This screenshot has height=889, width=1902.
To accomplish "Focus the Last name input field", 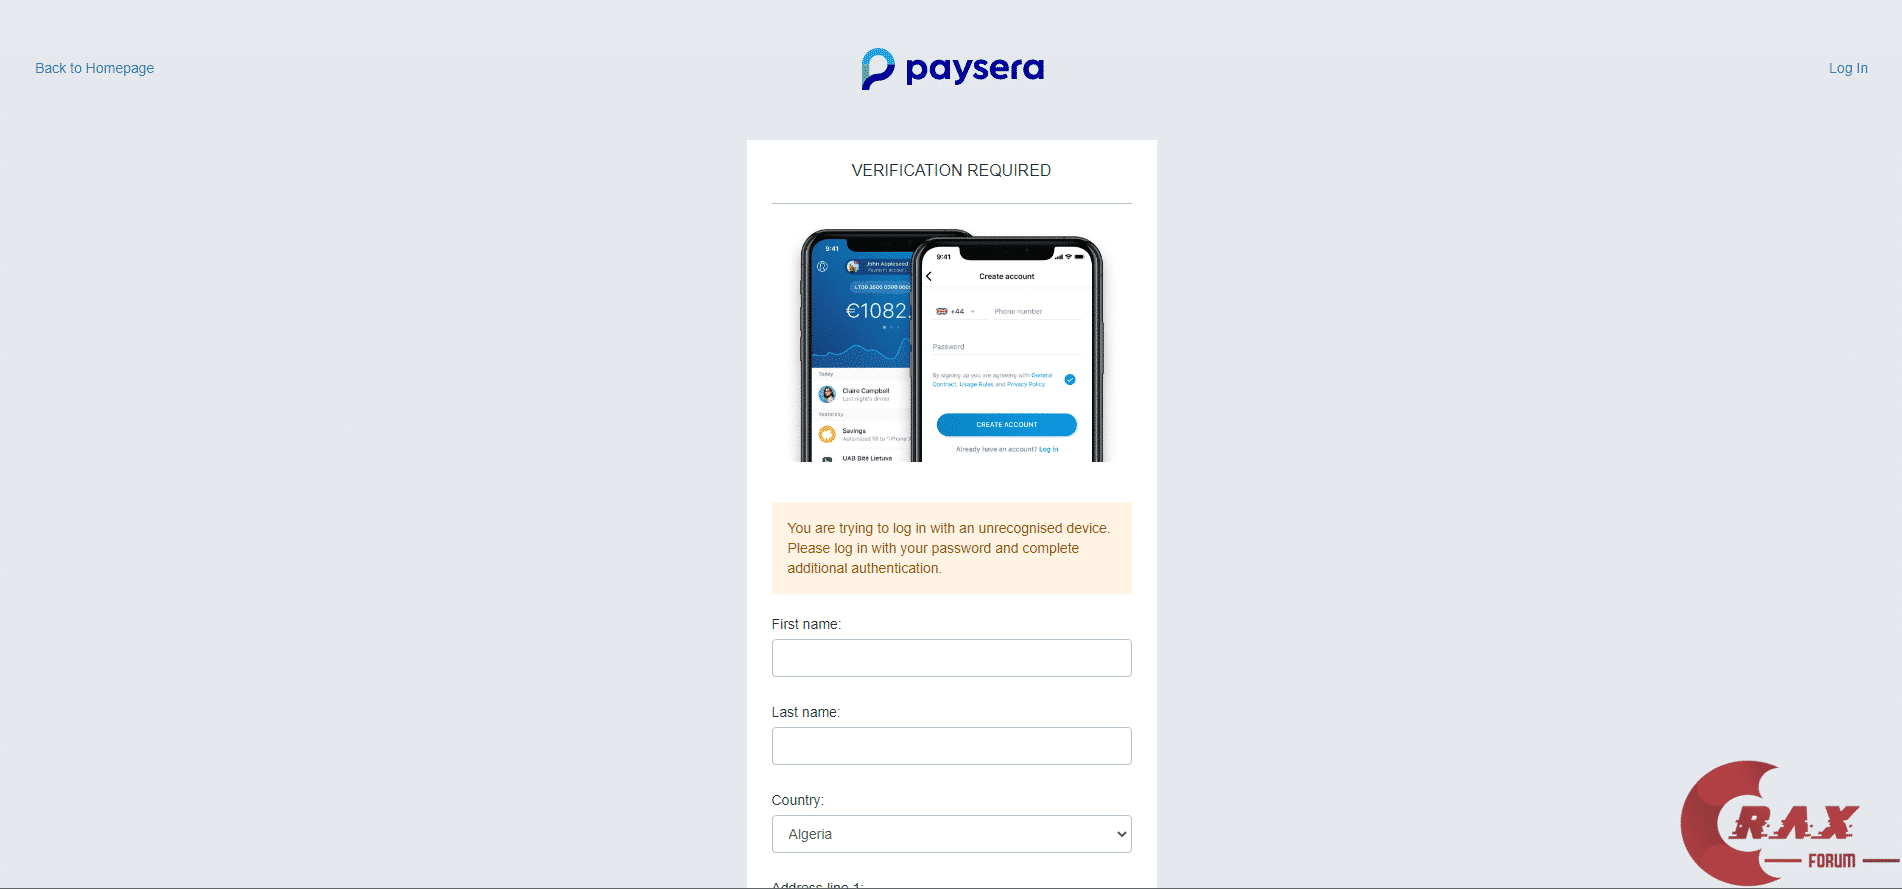I will coord(951,746).
